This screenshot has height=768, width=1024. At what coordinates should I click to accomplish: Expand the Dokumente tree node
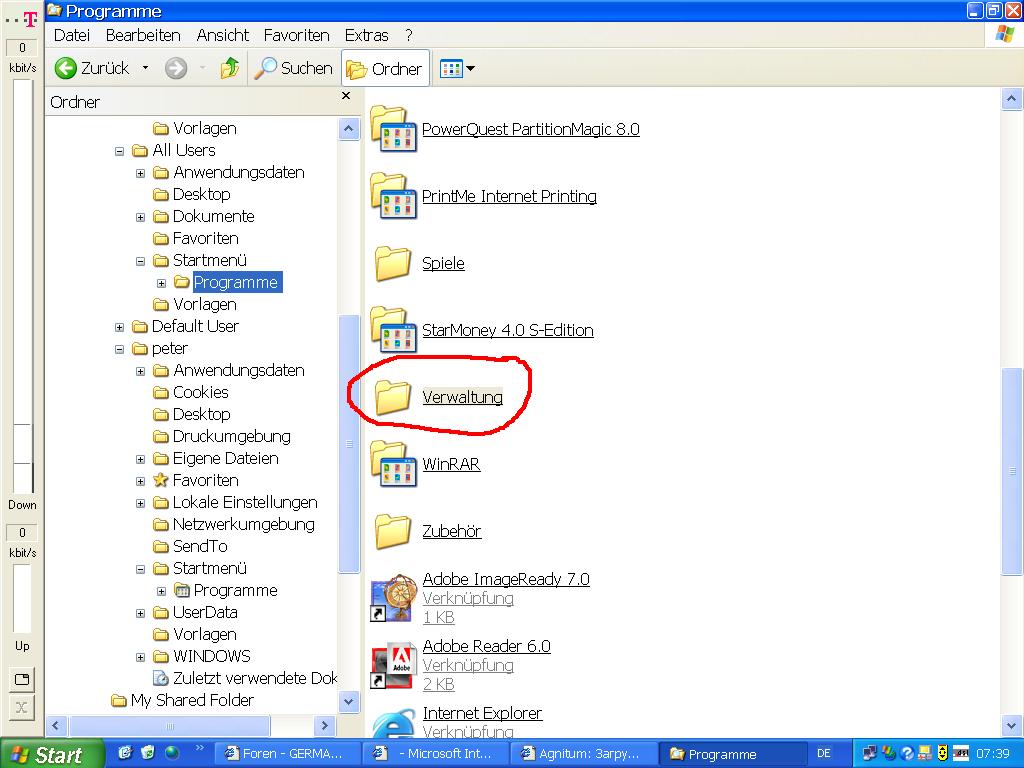(x=140, y=217)
